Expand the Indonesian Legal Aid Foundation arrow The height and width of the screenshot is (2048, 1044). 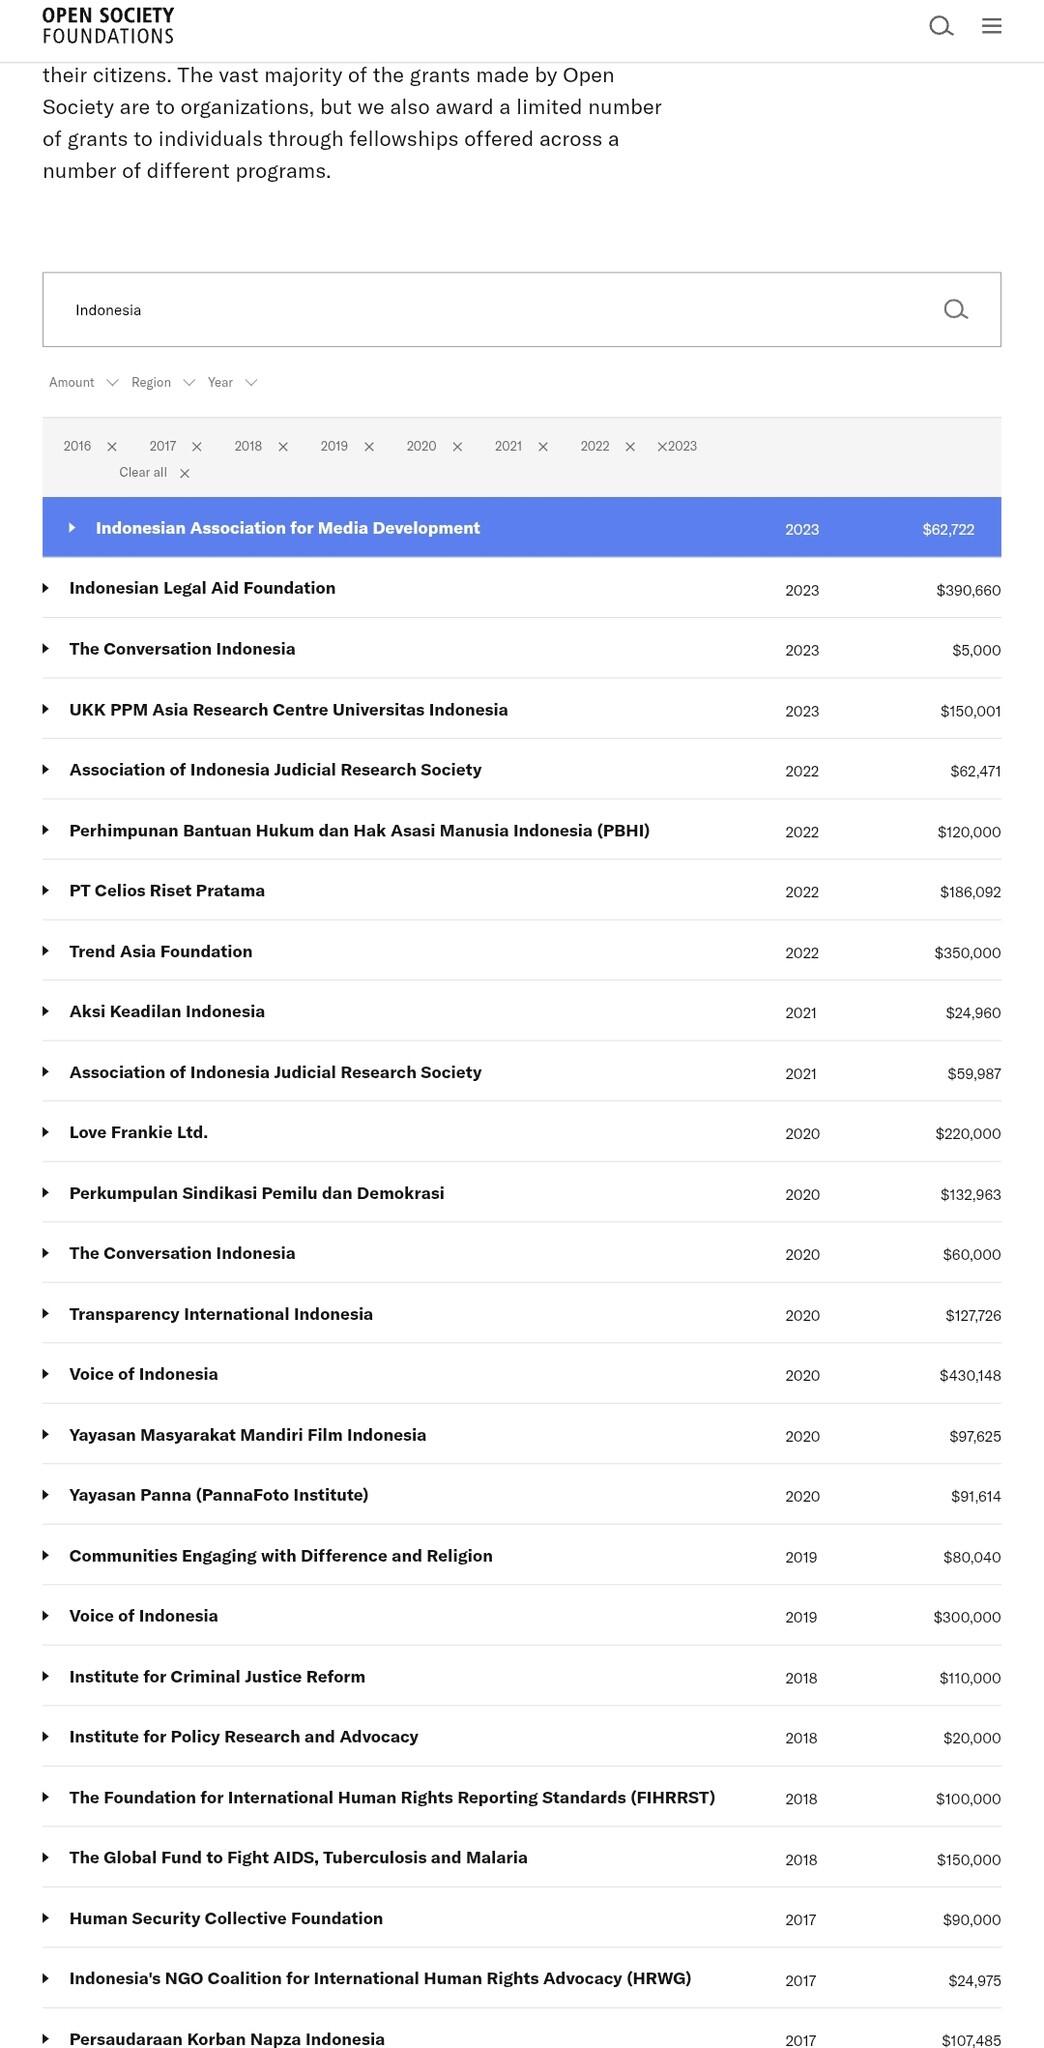point(46,588)
